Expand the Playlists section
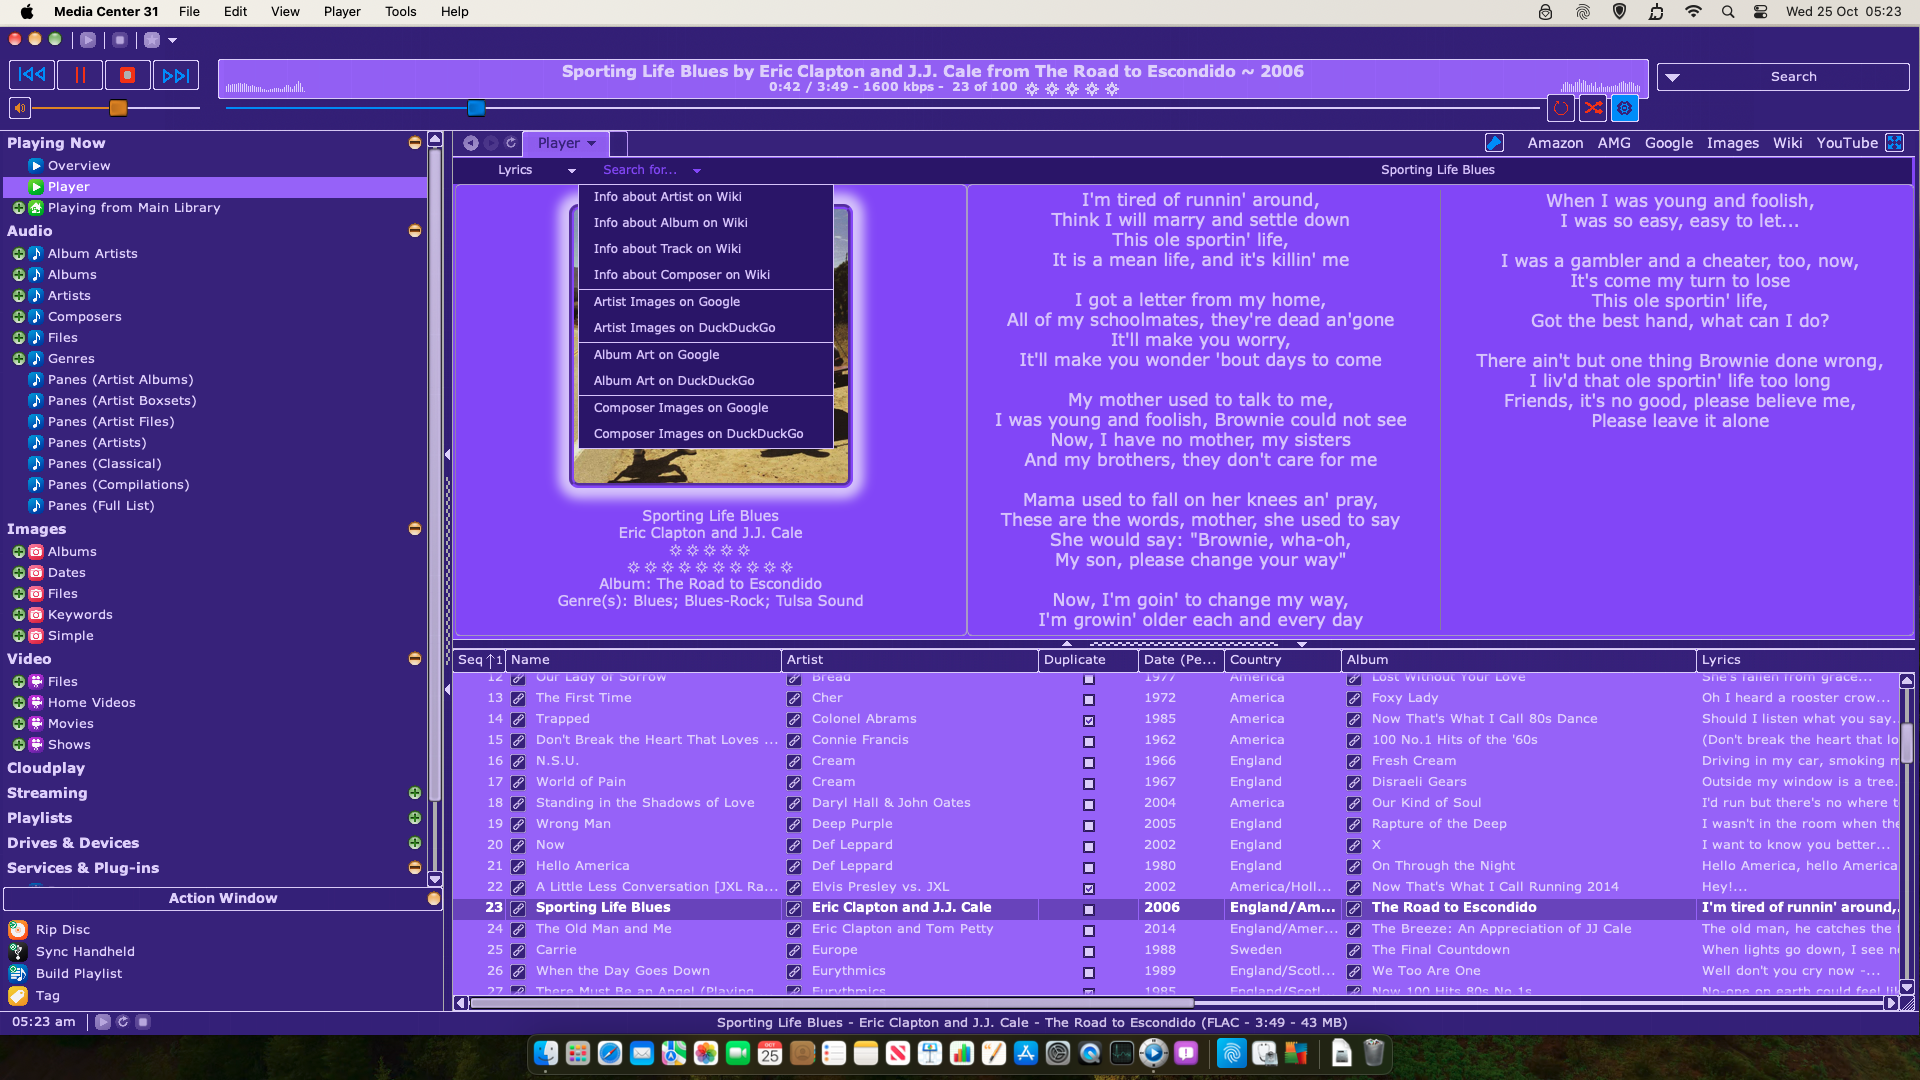The height and width of the screenshot is (1080, 1920). [x=415, y=818]
